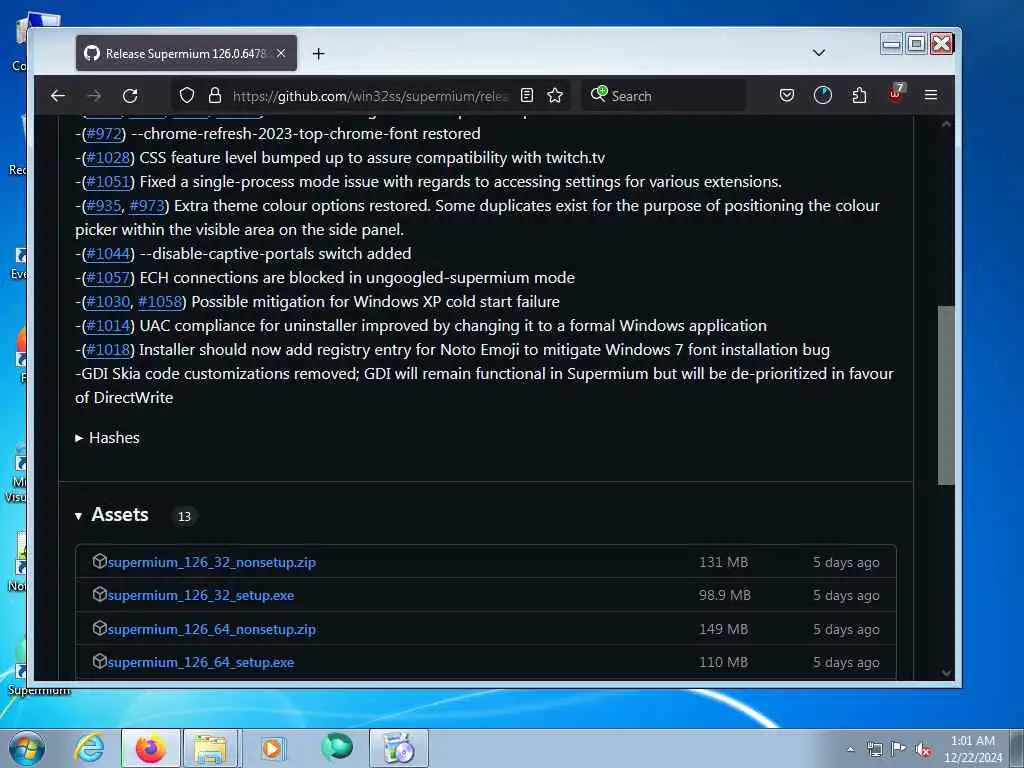Open the Windows Start button

[27, 748]
